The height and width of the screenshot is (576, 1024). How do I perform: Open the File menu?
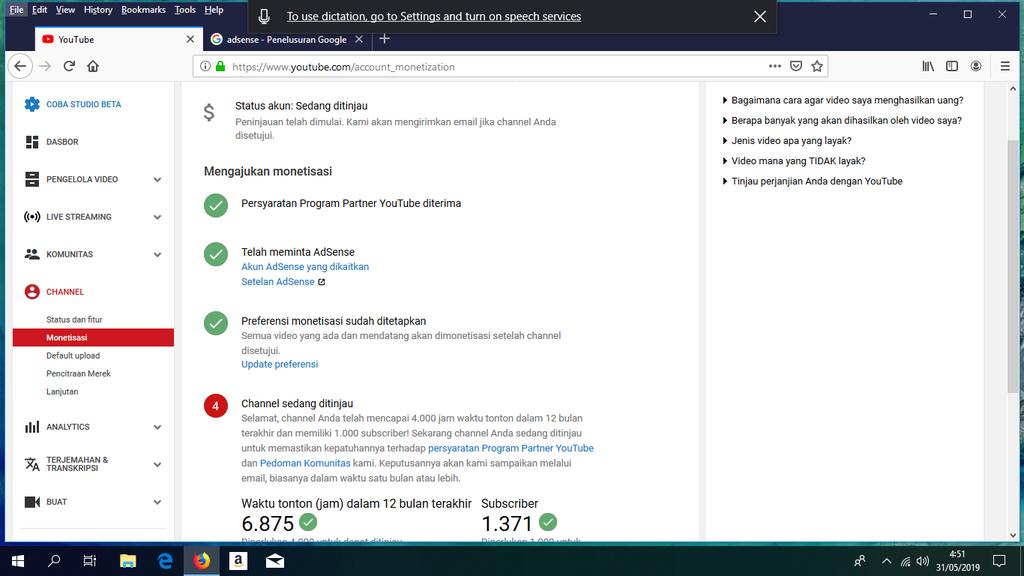pos(16,10)
